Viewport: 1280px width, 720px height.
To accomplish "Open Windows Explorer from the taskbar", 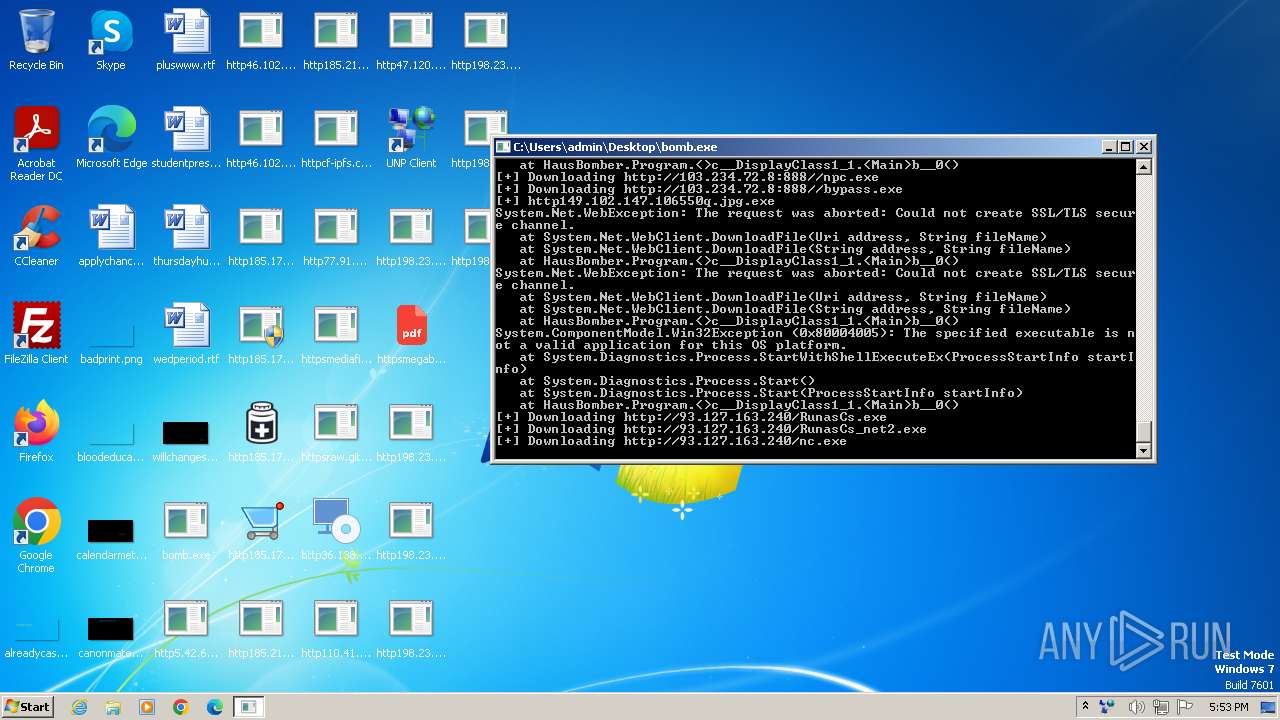I will coord(113,707).
